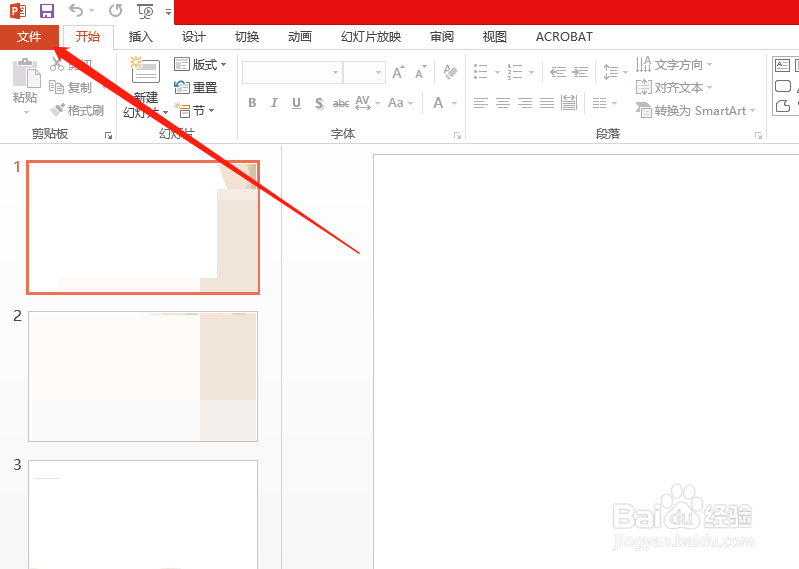799x569 pixels.
Task: Click decrease list level icon
Action: point(558,72)
